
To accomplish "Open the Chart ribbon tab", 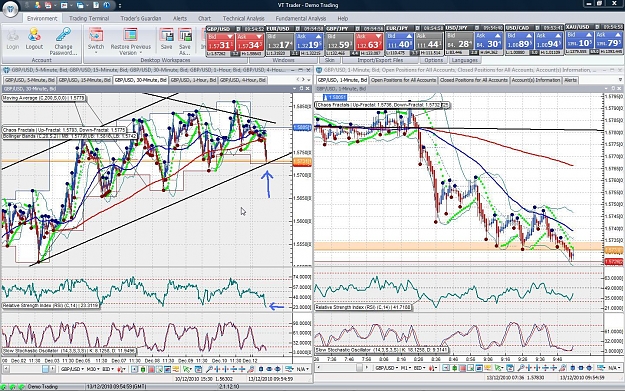I will coord(204,18).
